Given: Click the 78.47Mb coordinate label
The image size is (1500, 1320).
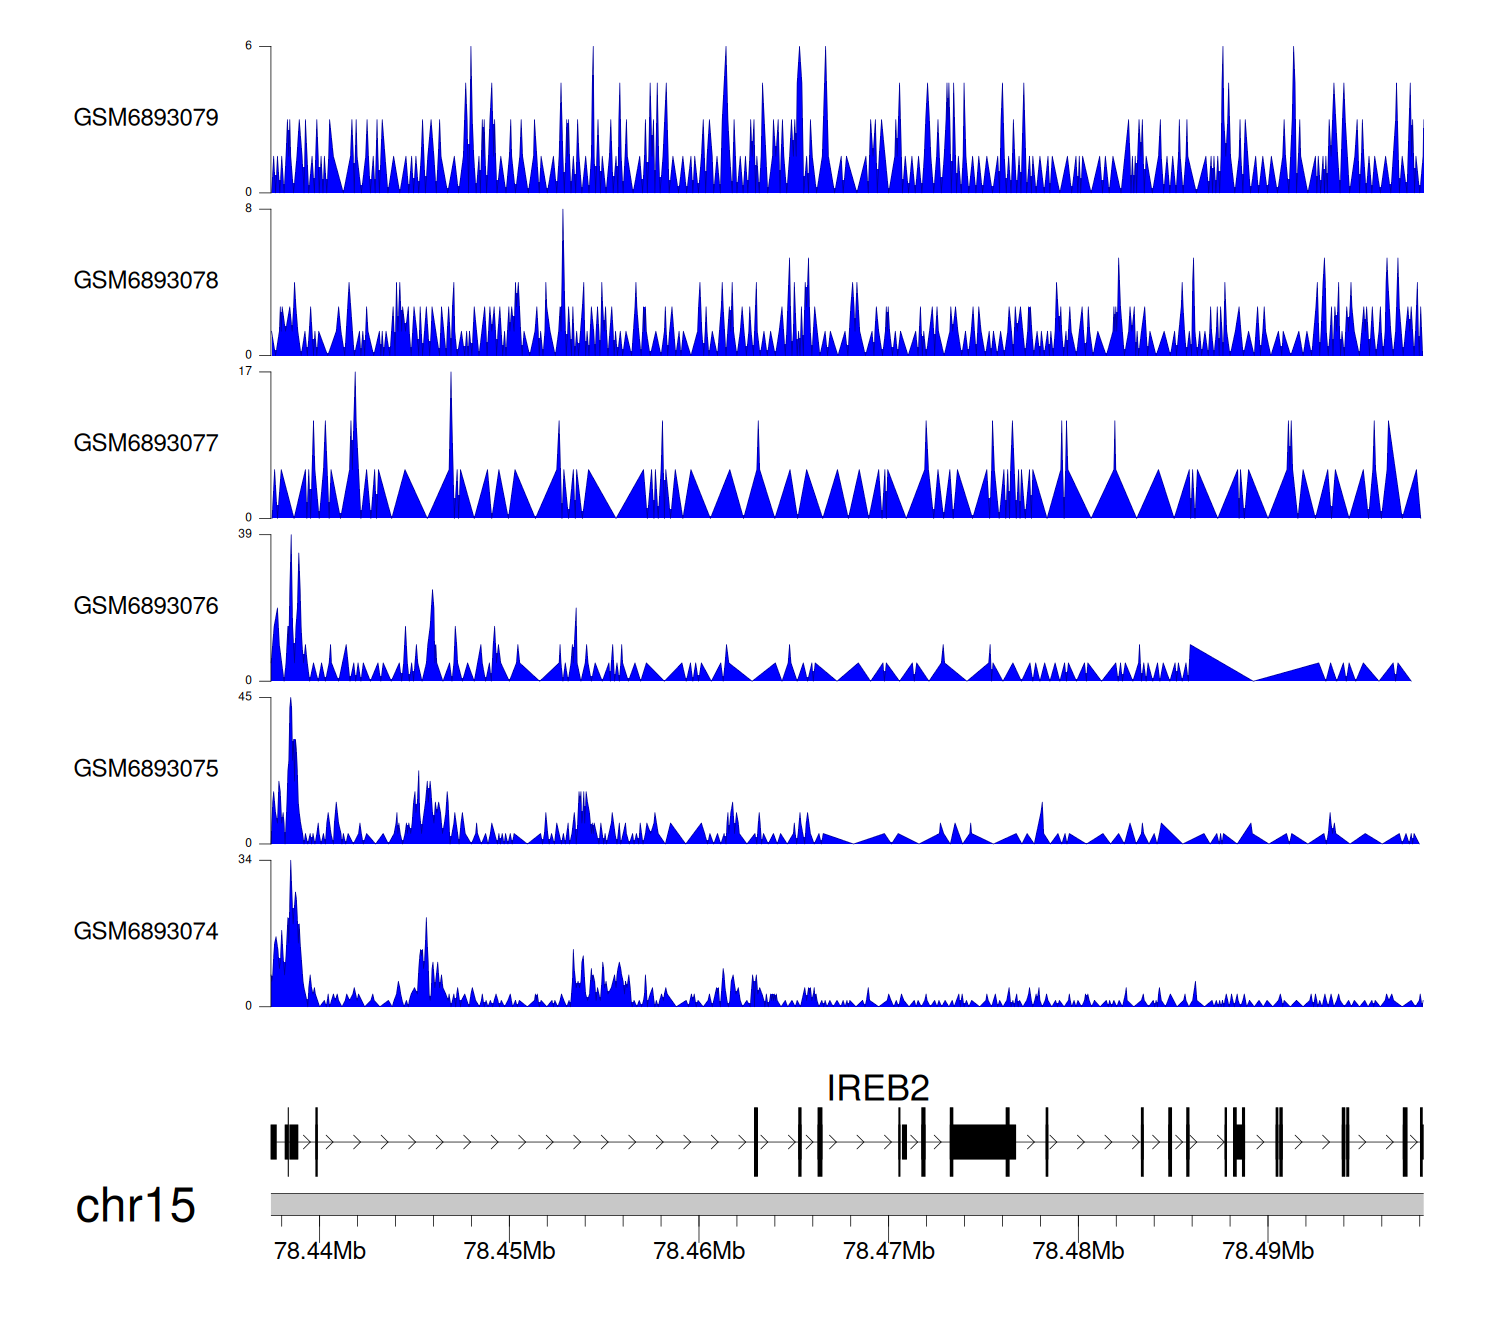Looking at the screenshot, I should point(888,1251).
